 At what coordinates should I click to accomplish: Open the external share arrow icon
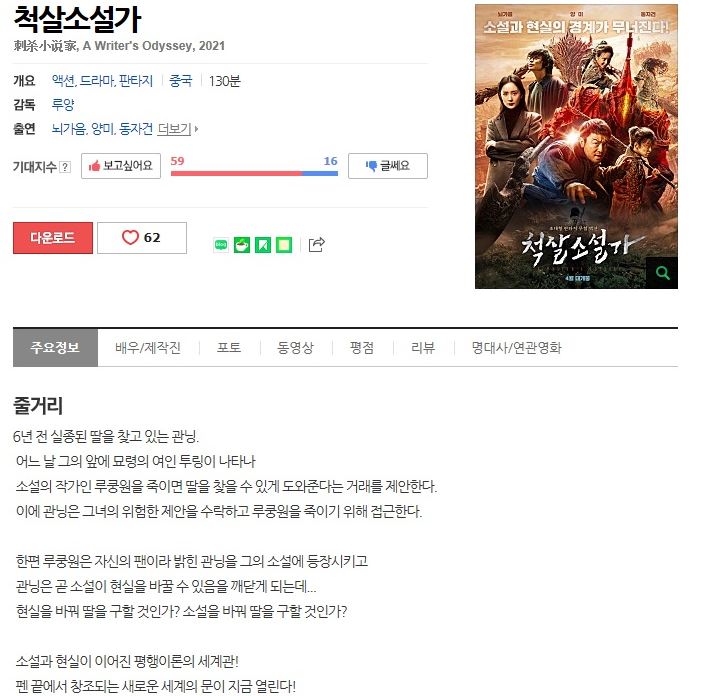(x=317, y=245)
